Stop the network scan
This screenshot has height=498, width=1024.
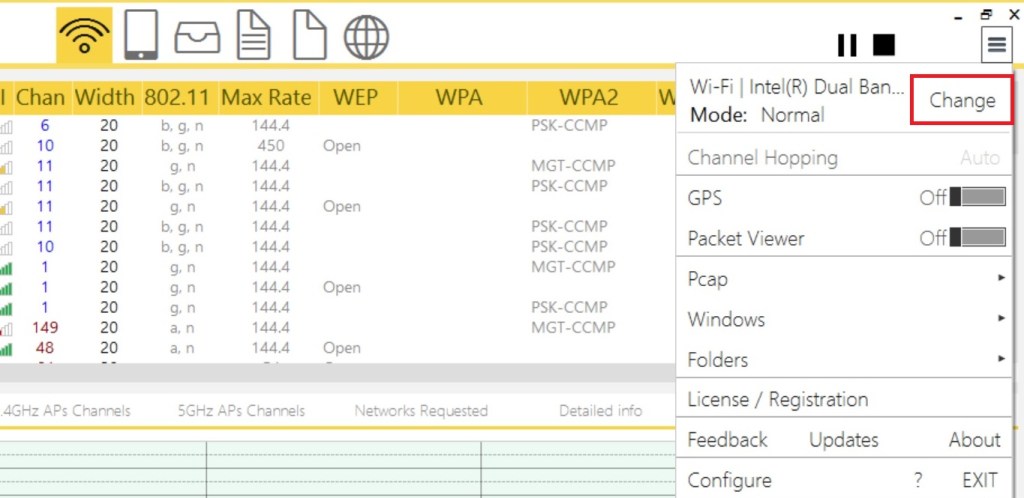tap(883, 45)
